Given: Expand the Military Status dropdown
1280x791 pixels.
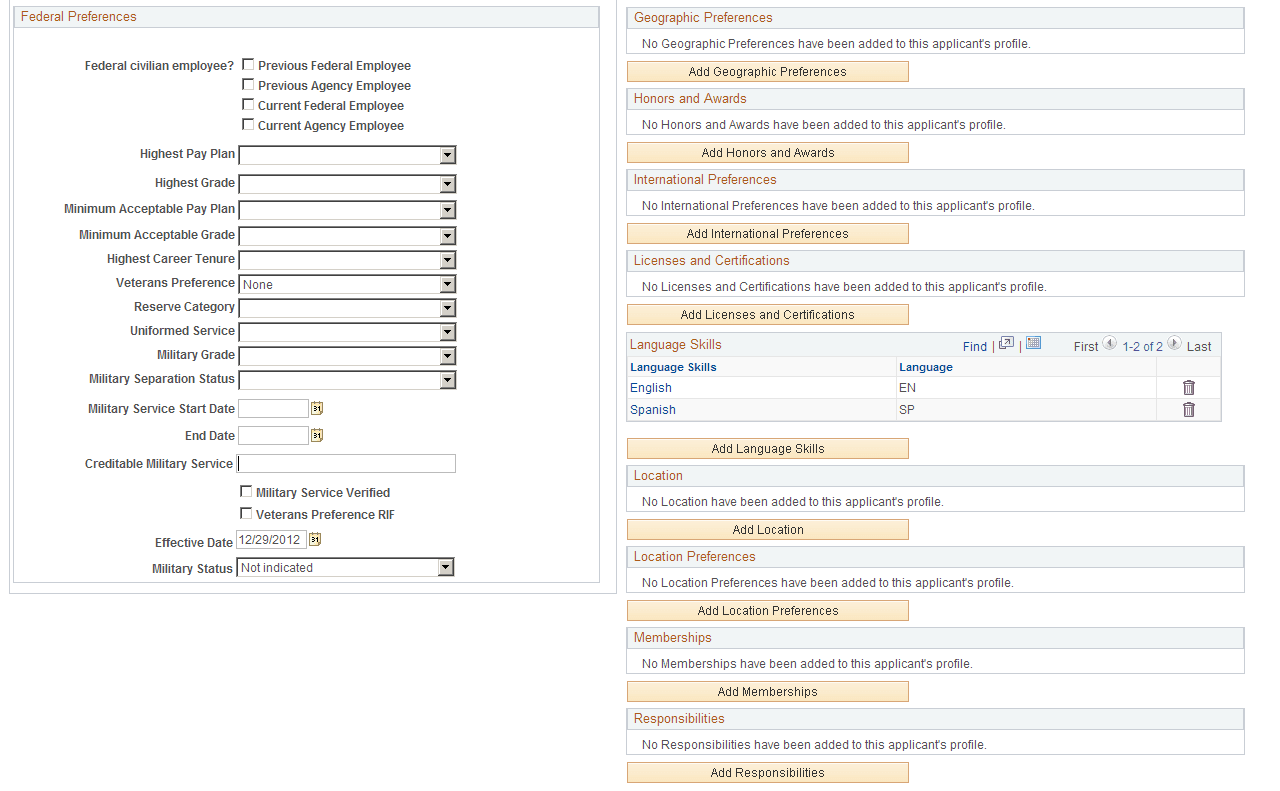Looking at the screenshot, I should 444,566.
